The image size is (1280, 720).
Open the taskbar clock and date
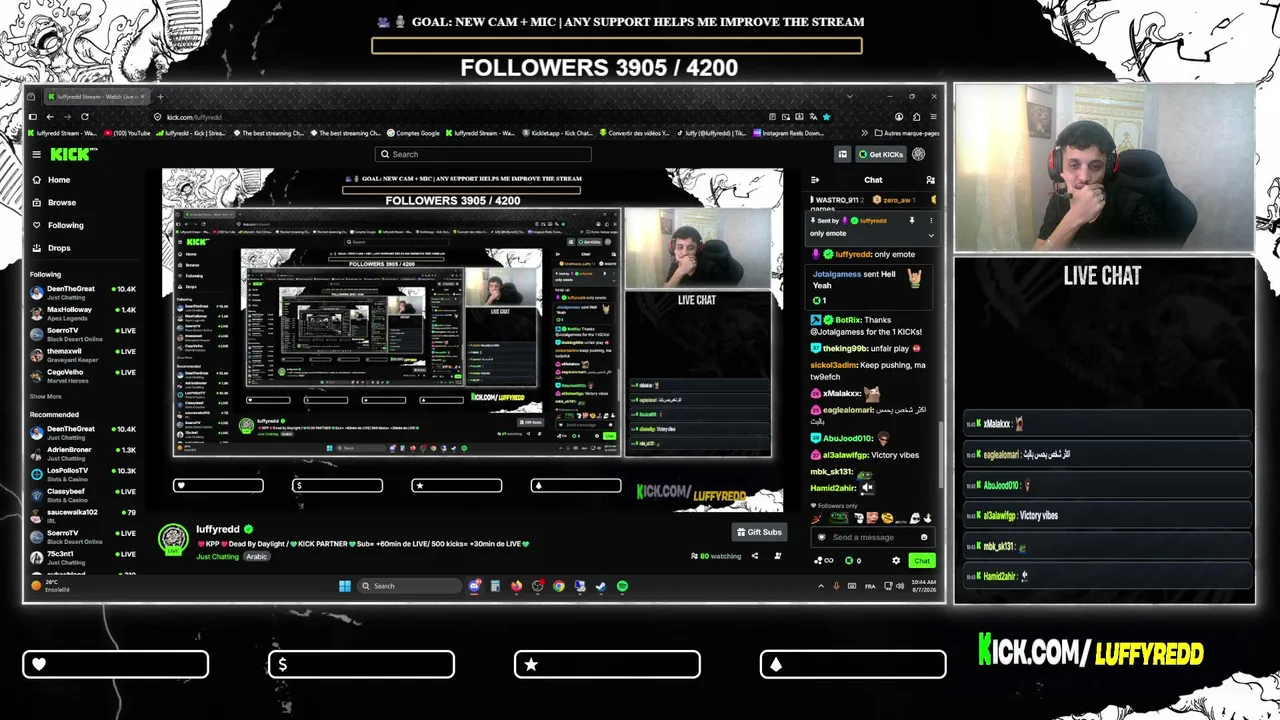click(x=924, y=586)
